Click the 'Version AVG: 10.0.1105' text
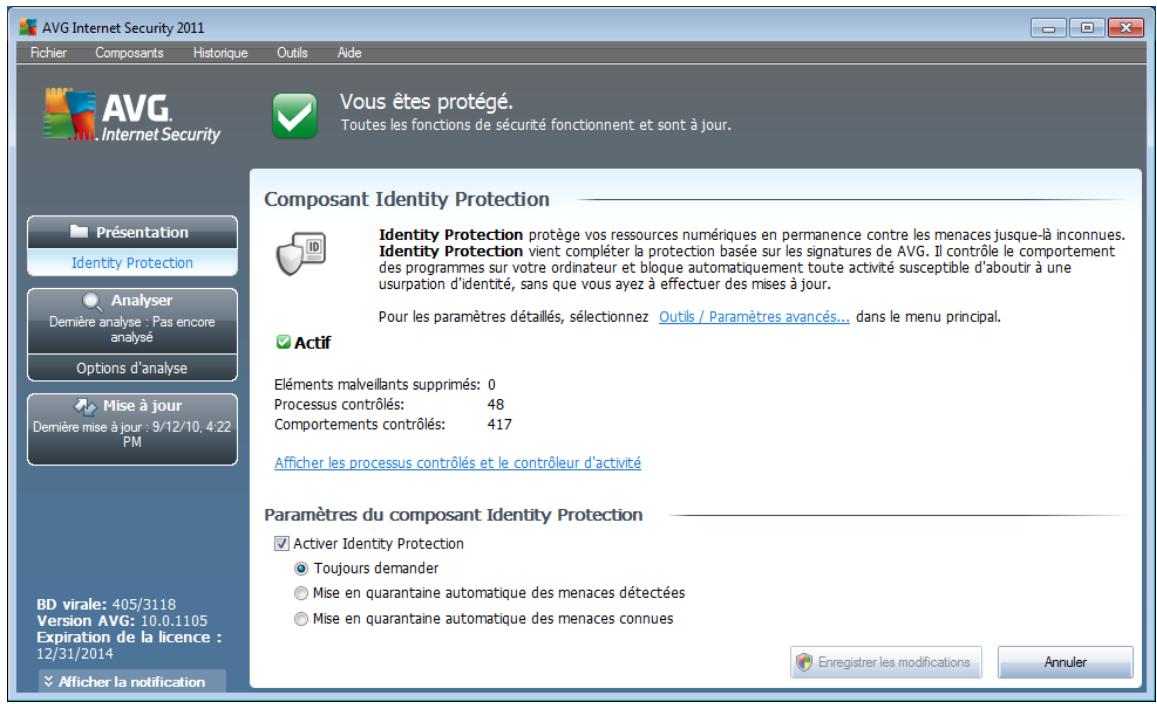1157x704 pixels. [122, 621]
